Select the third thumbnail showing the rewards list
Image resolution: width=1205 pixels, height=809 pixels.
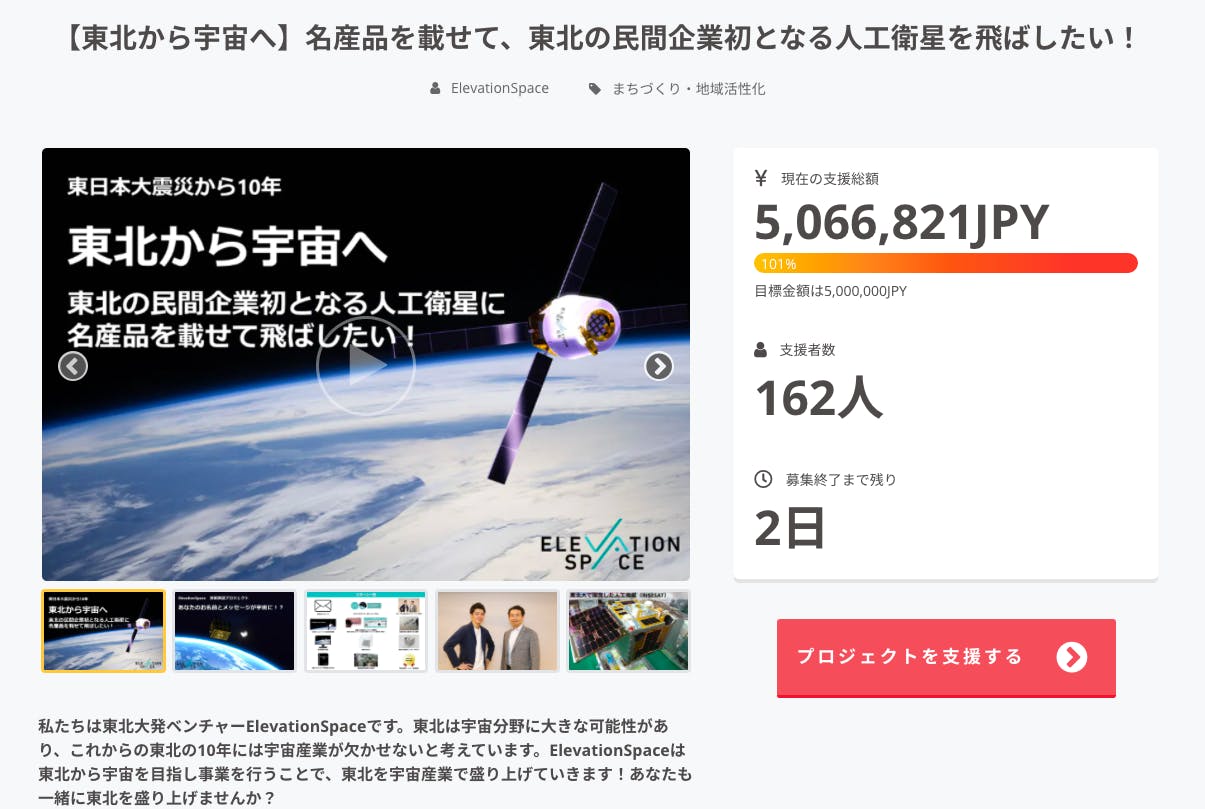pyautogui.click(x=366, y=631)
